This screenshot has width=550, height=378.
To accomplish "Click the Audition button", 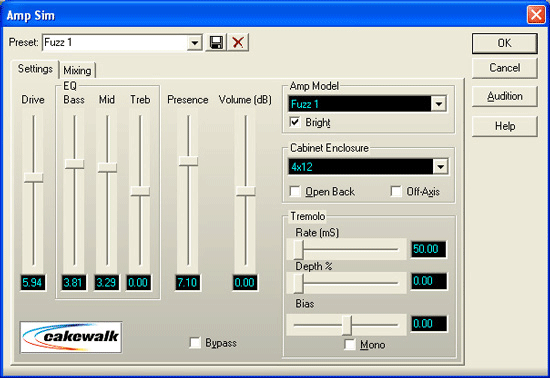I will 504,96.
